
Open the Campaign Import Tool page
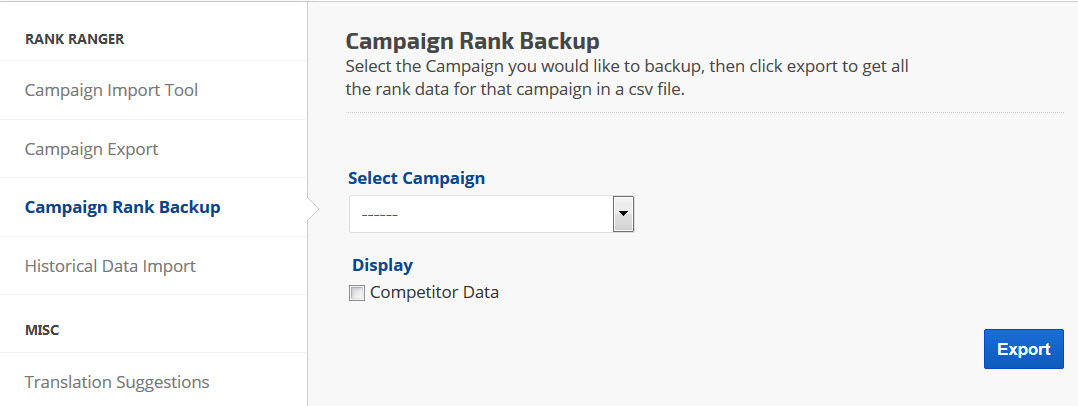click(111, 91)
